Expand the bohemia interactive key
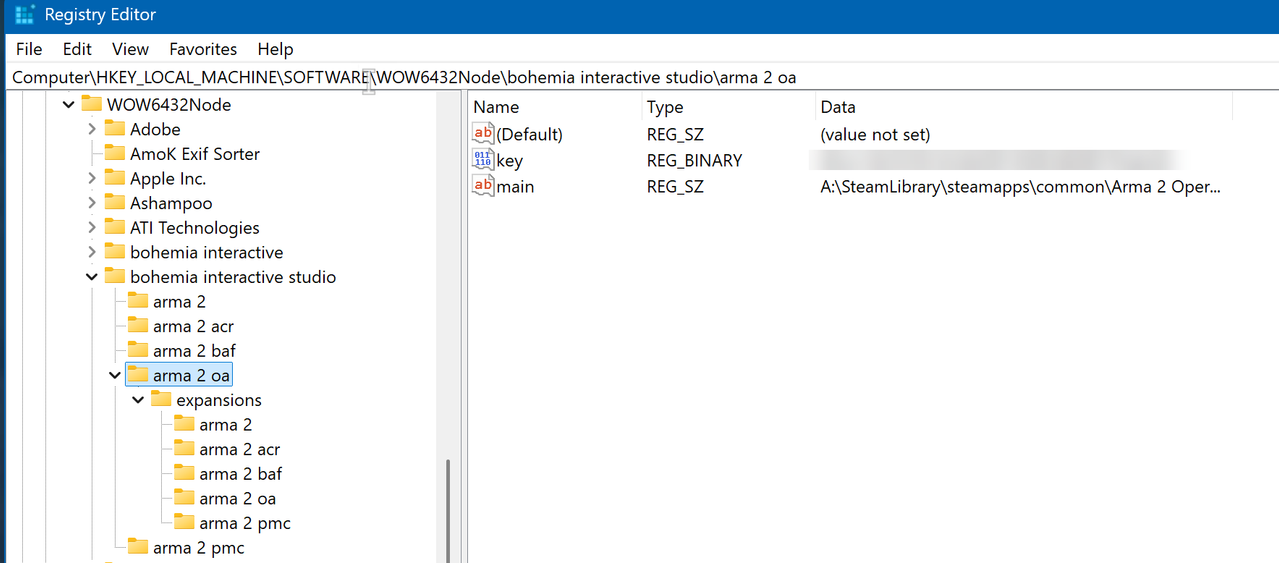Image resolution: width=1279 pixels, height=563 pixels. (92, 252)
